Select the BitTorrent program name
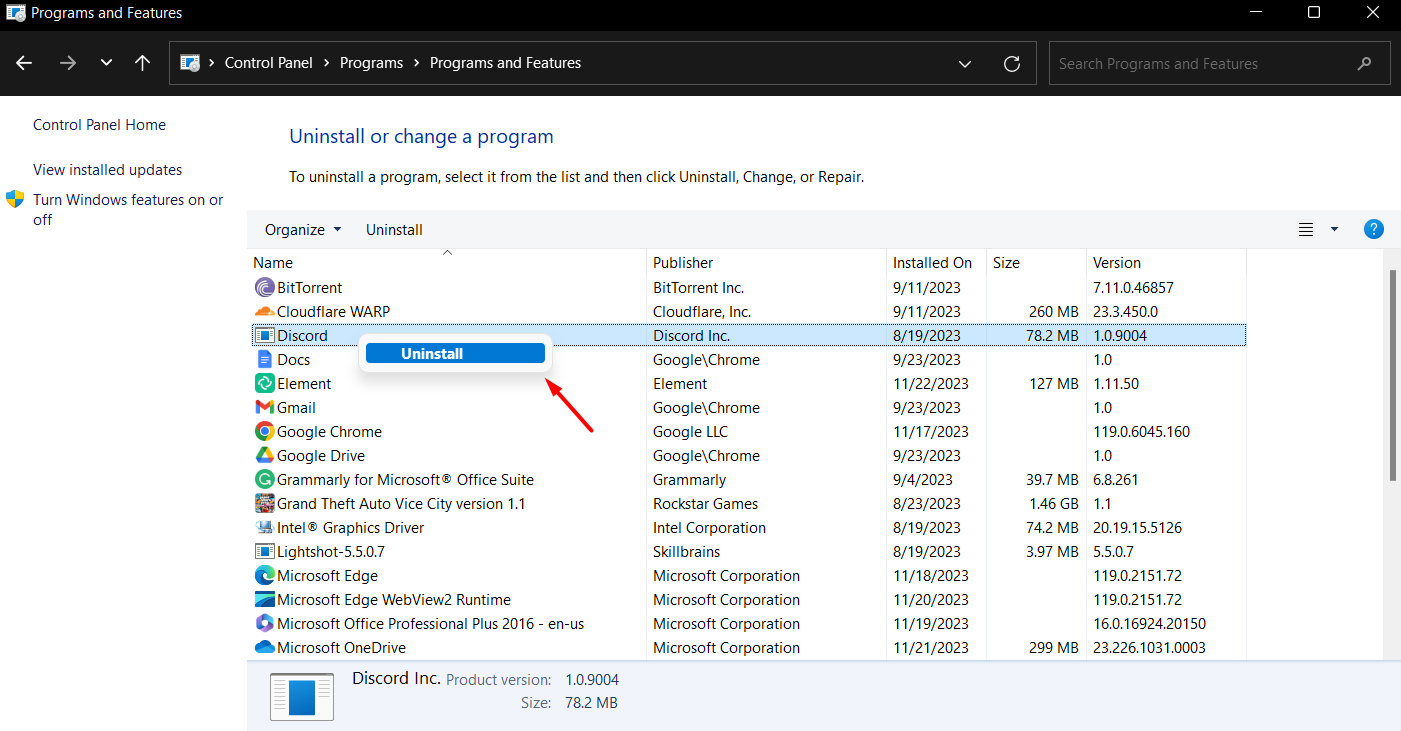Screen dimensions: 1401x731 click(x=309, y=288)
